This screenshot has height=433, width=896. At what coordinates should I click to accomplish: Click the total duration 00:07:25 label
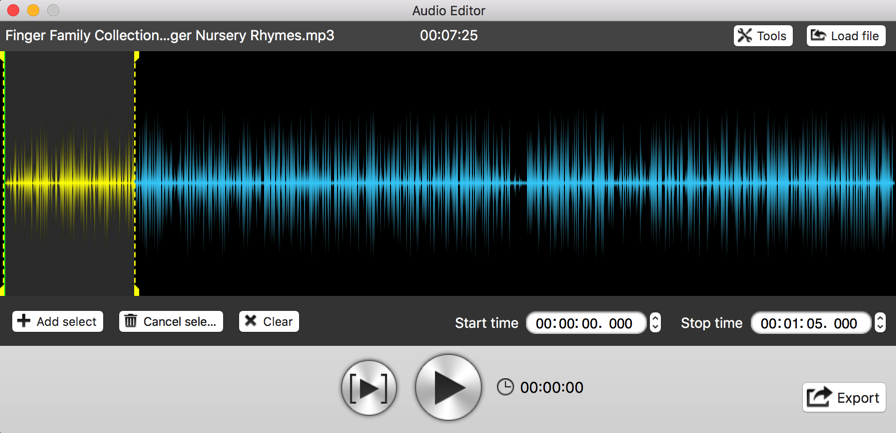[x=449, y=36]
